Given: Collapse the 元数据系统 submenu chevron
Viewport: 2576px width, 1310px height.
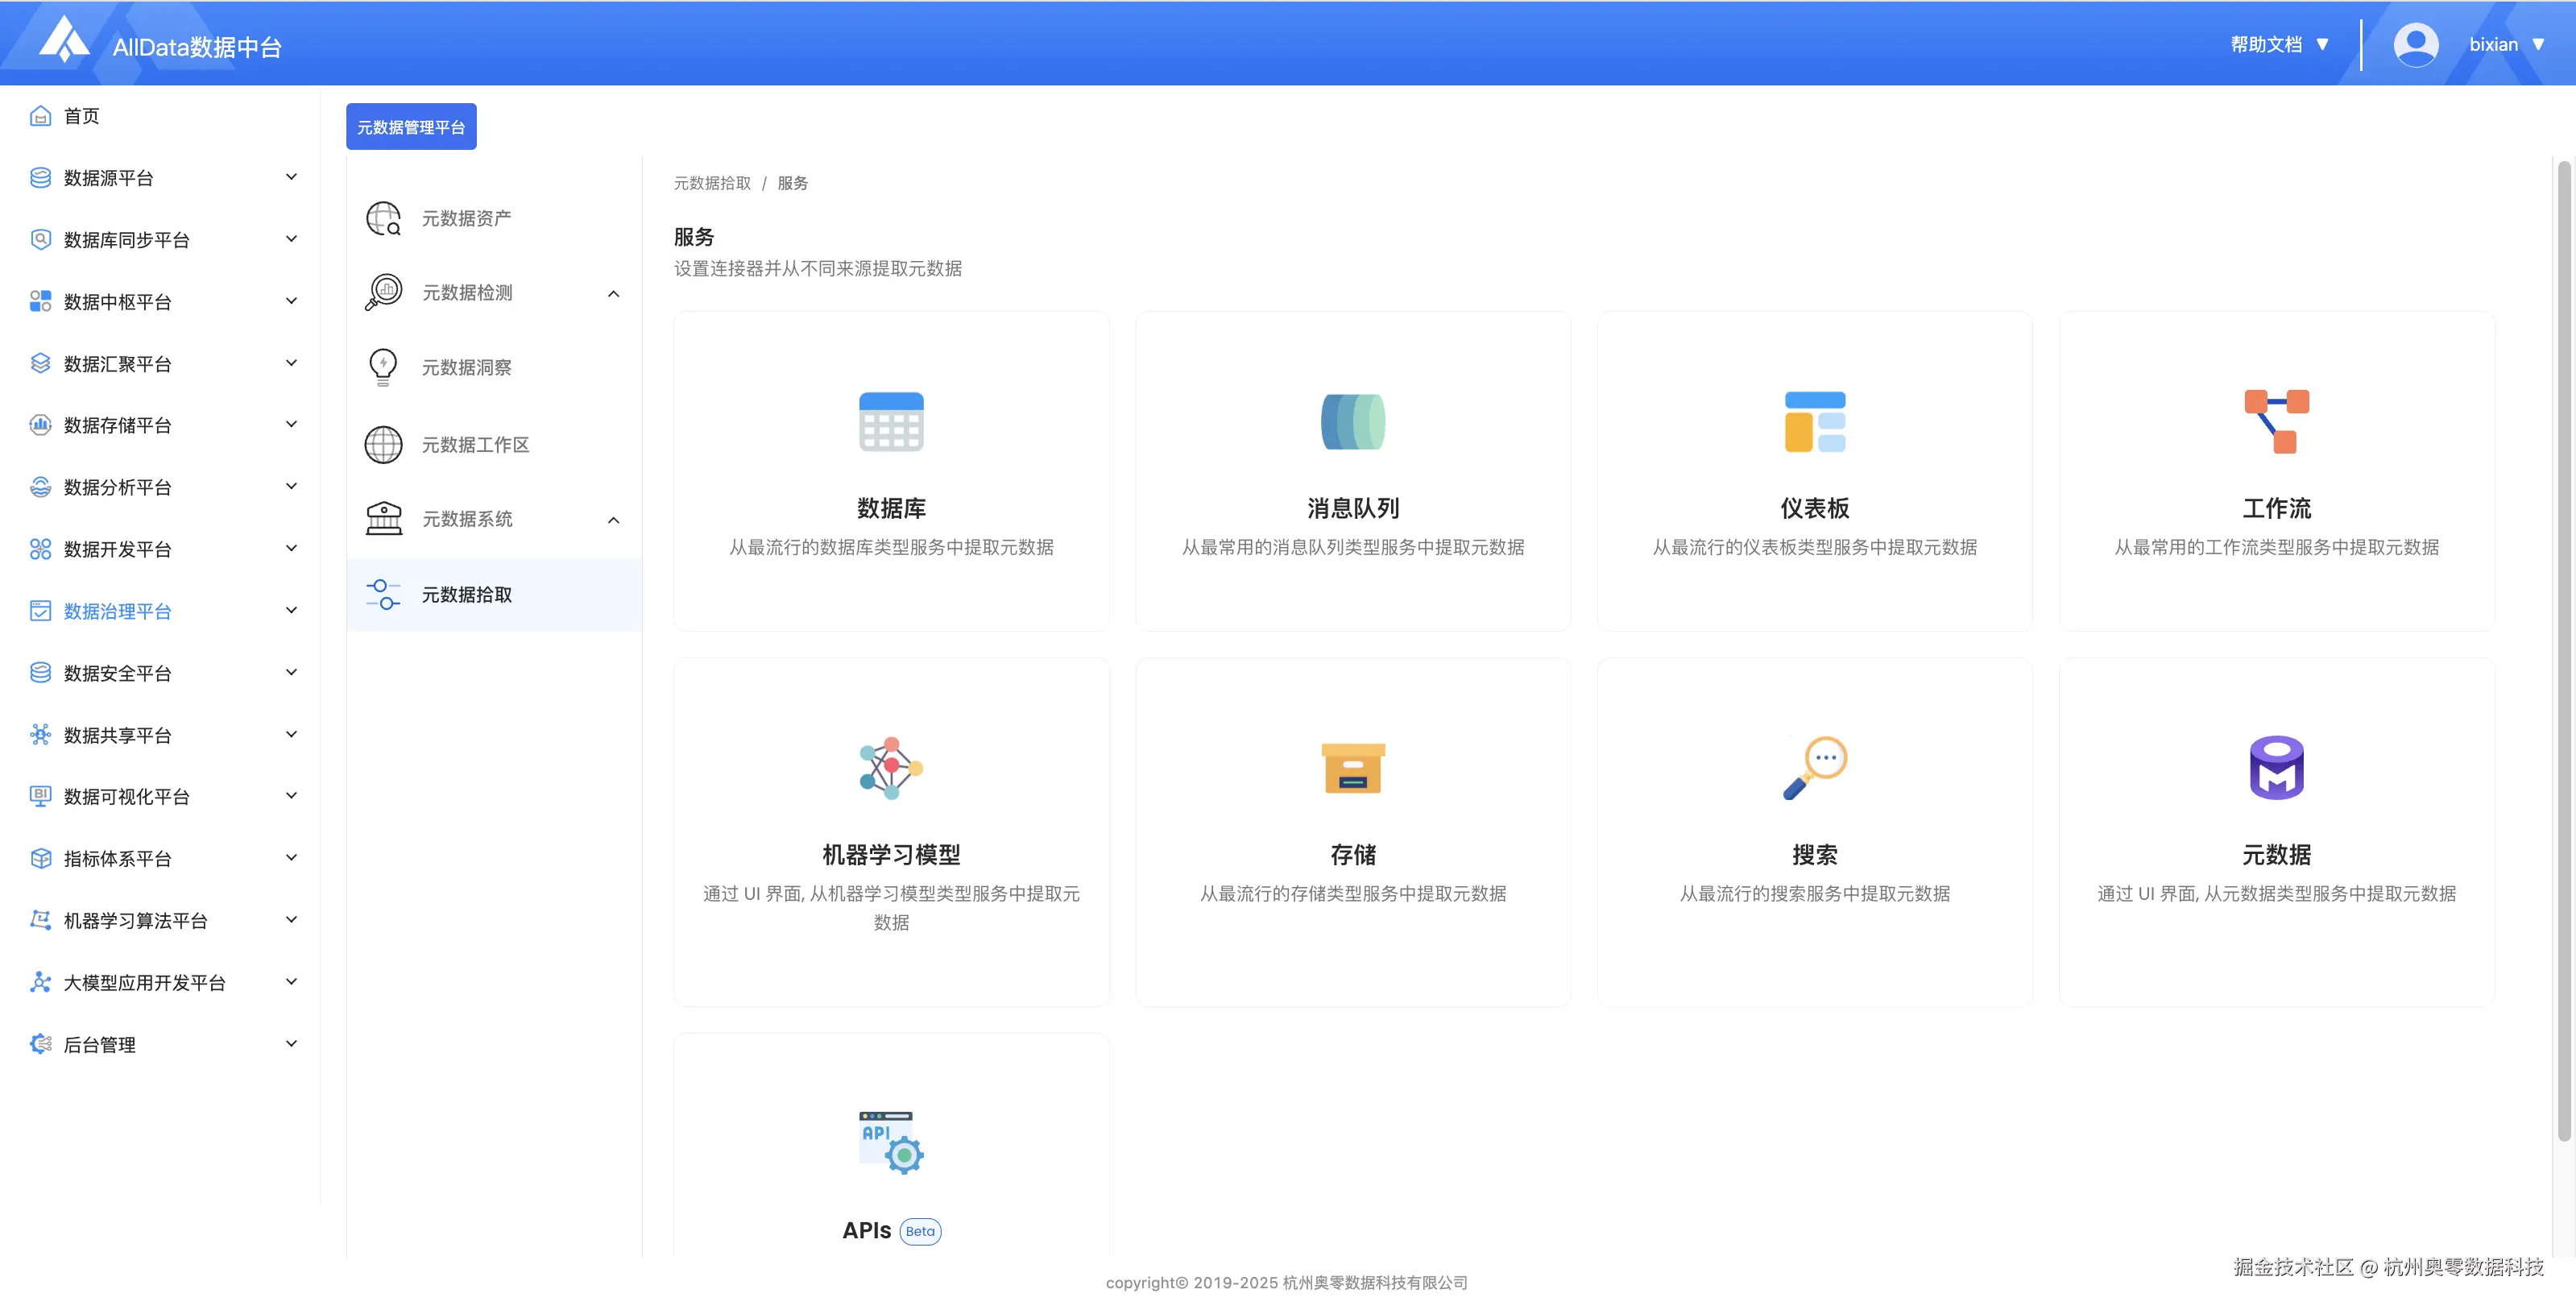Looking at the screenshot, I should coord(613,520).
